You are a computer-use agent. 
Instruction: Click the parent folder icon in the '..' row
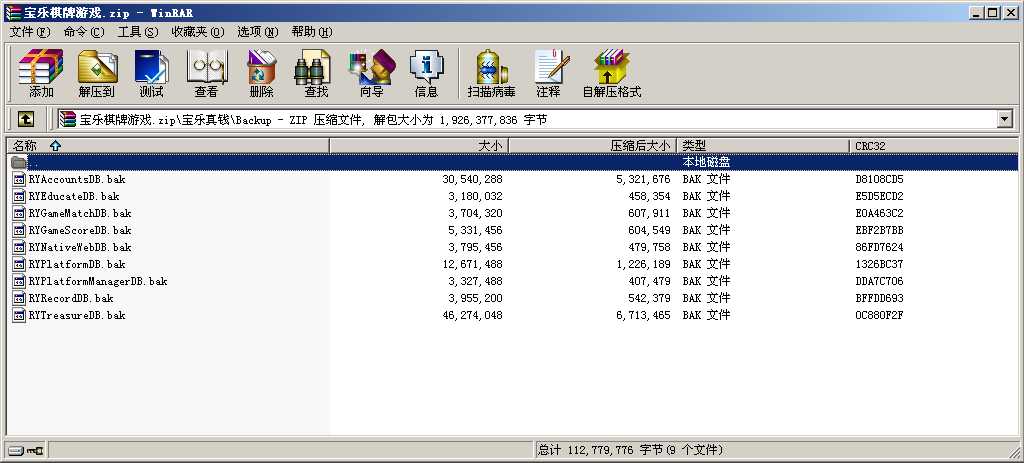click(19, 162)
